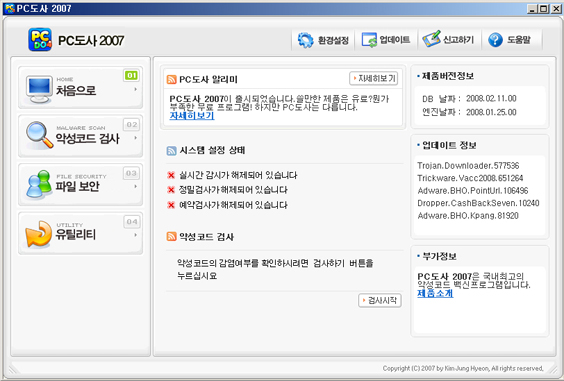The width and height of the screenshot is (564, 381).
Task: Select the Dropper.CashBackSeven.10240 update entry
Action: (478, 203)
